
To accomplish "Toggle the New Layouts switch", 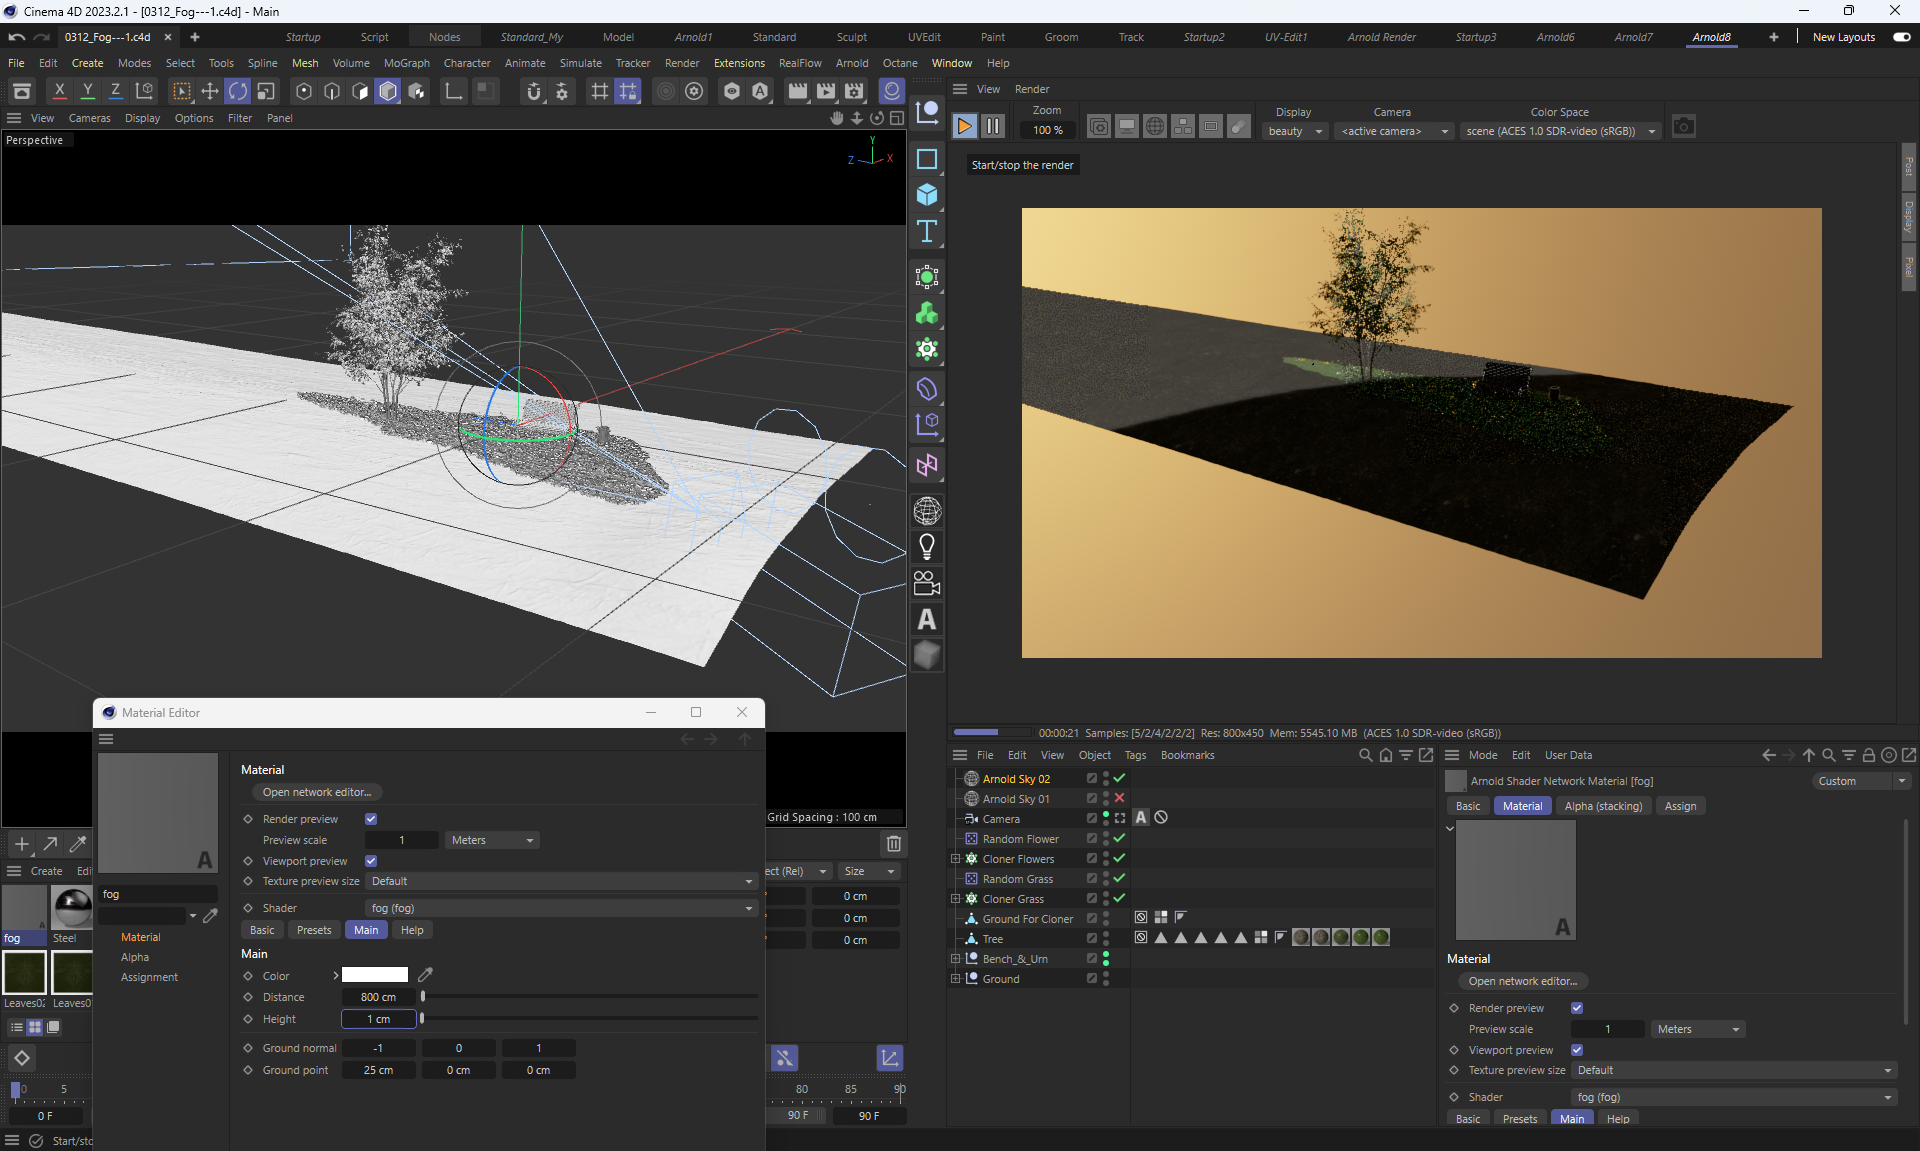I will point(1901,37).
